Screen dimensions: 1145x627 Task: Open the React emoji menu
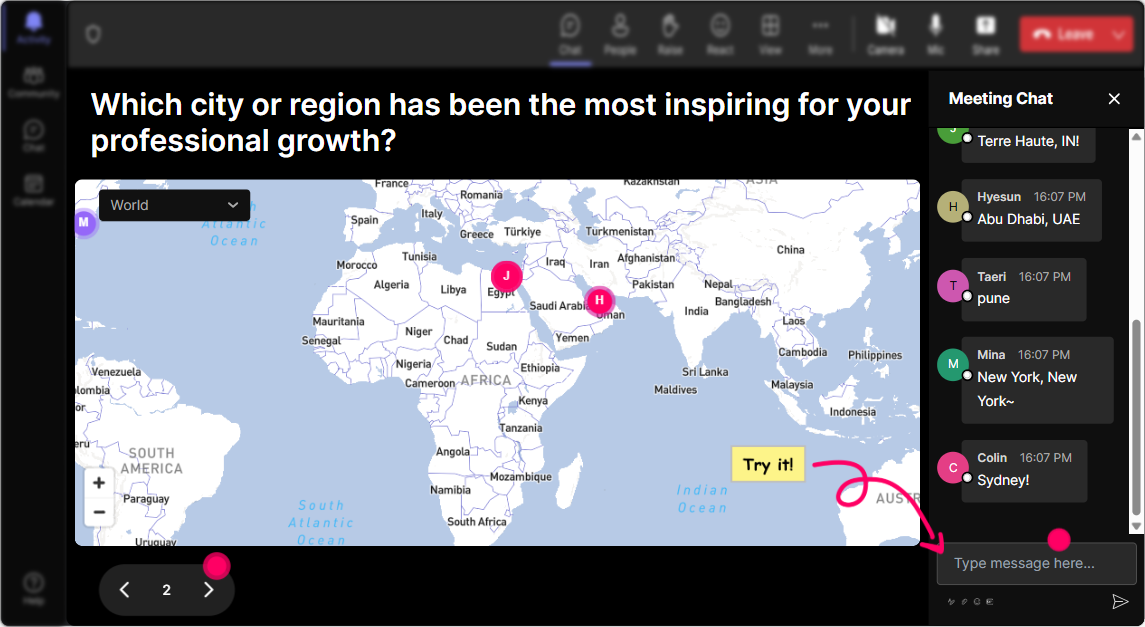point(720,34)
